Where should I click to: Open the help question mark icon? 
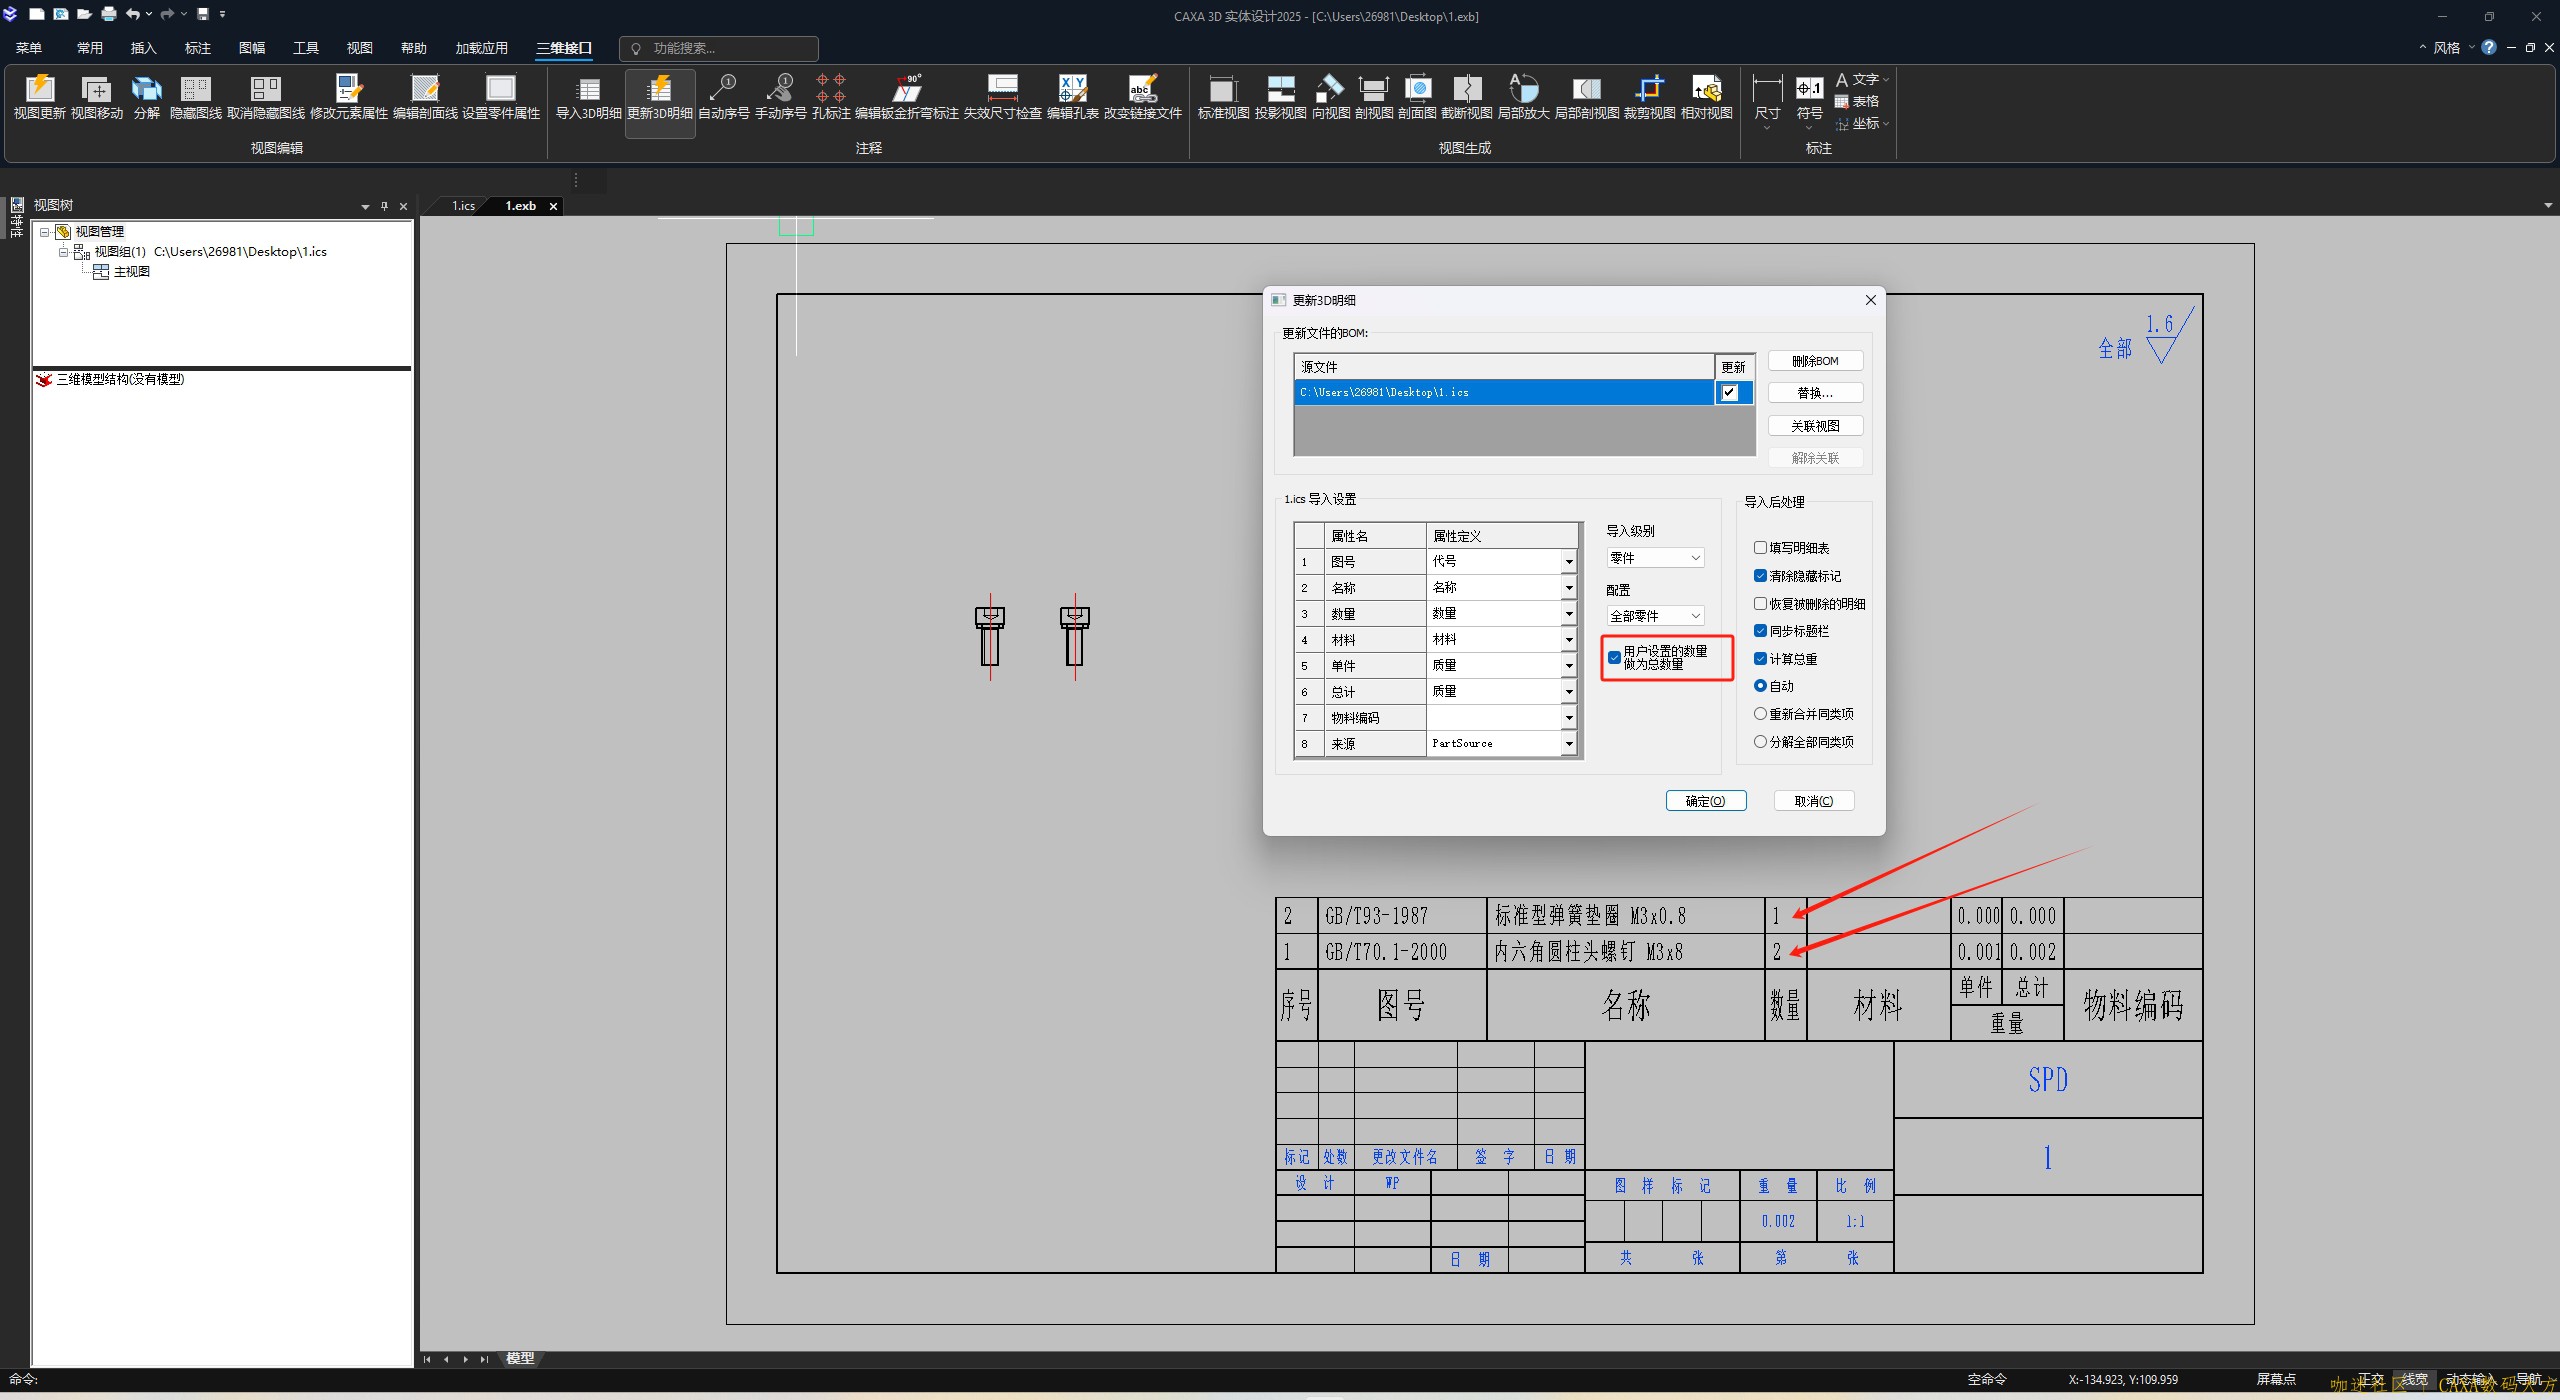click(2489, 47)
